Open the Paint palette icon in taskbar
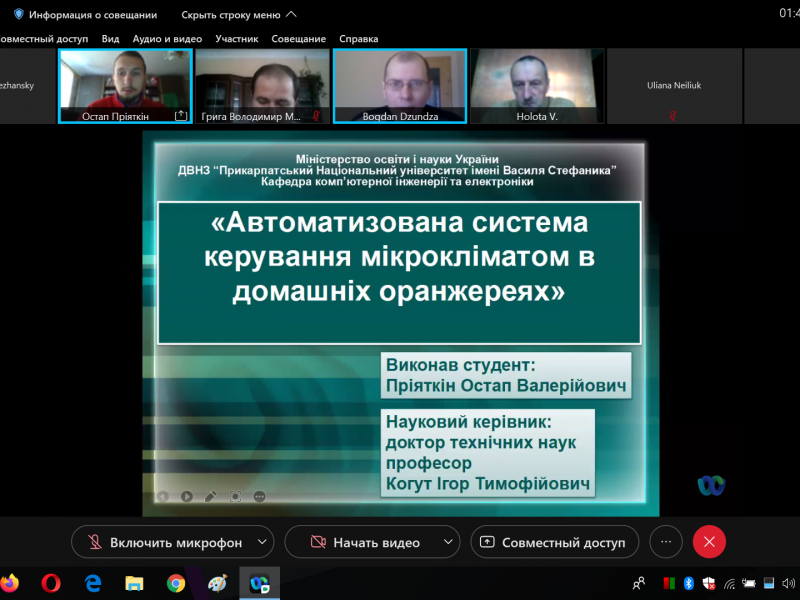Screen dimensions: 800x600 217,582
